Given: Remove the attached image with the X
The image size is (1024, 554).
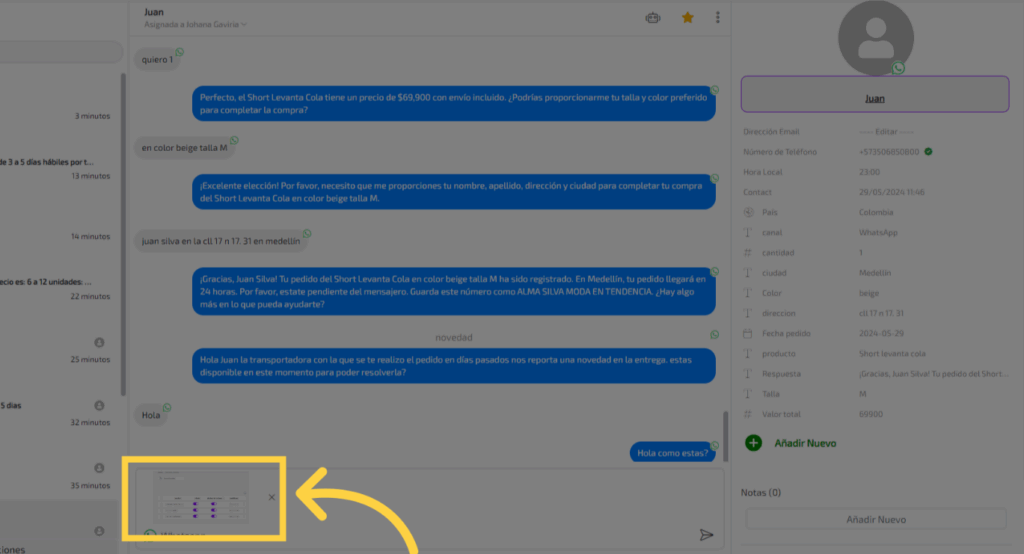Looking at the screenshot, I should (272, 497).
